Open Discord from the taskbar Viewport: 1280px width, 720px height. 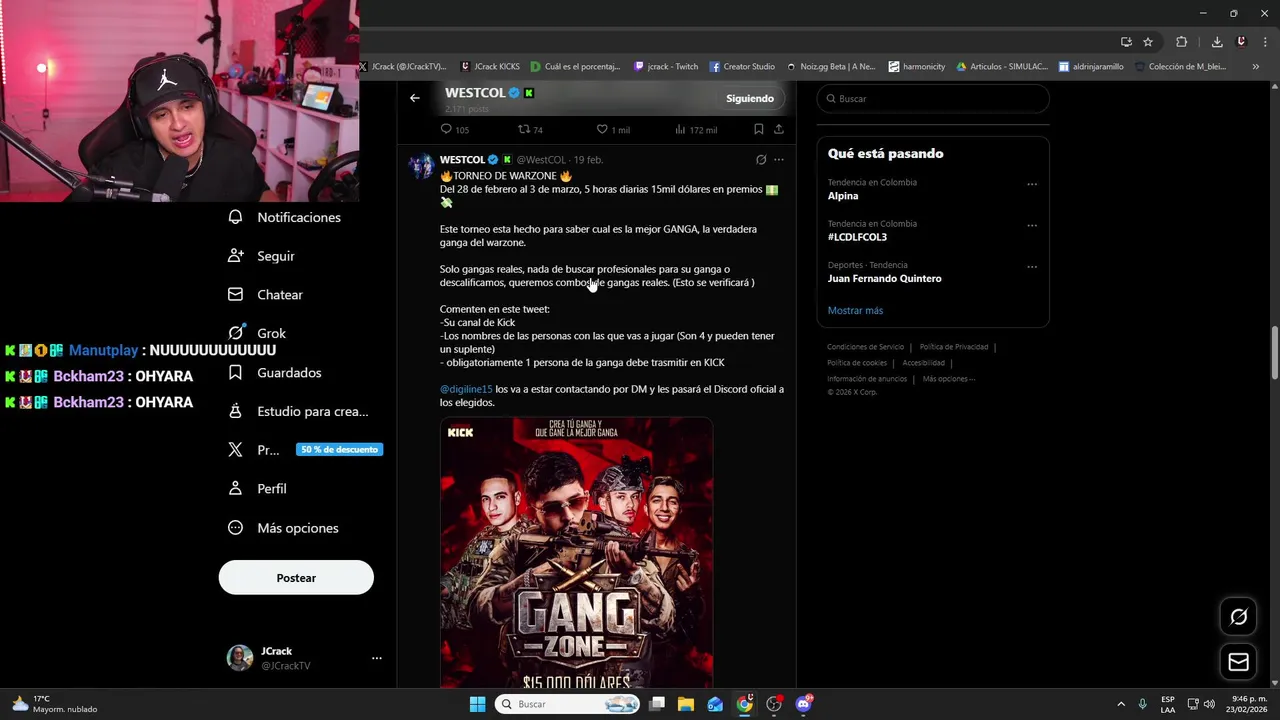click(804, 704)
